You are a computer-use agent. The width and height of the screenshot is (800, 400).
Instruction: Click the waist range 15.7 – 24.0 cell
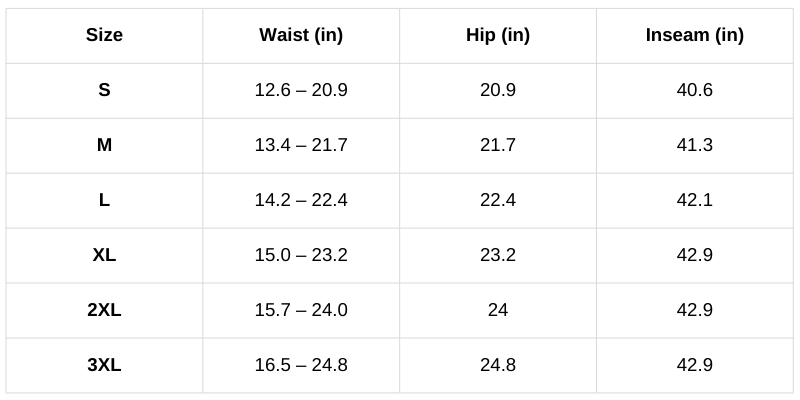(301, 310)
